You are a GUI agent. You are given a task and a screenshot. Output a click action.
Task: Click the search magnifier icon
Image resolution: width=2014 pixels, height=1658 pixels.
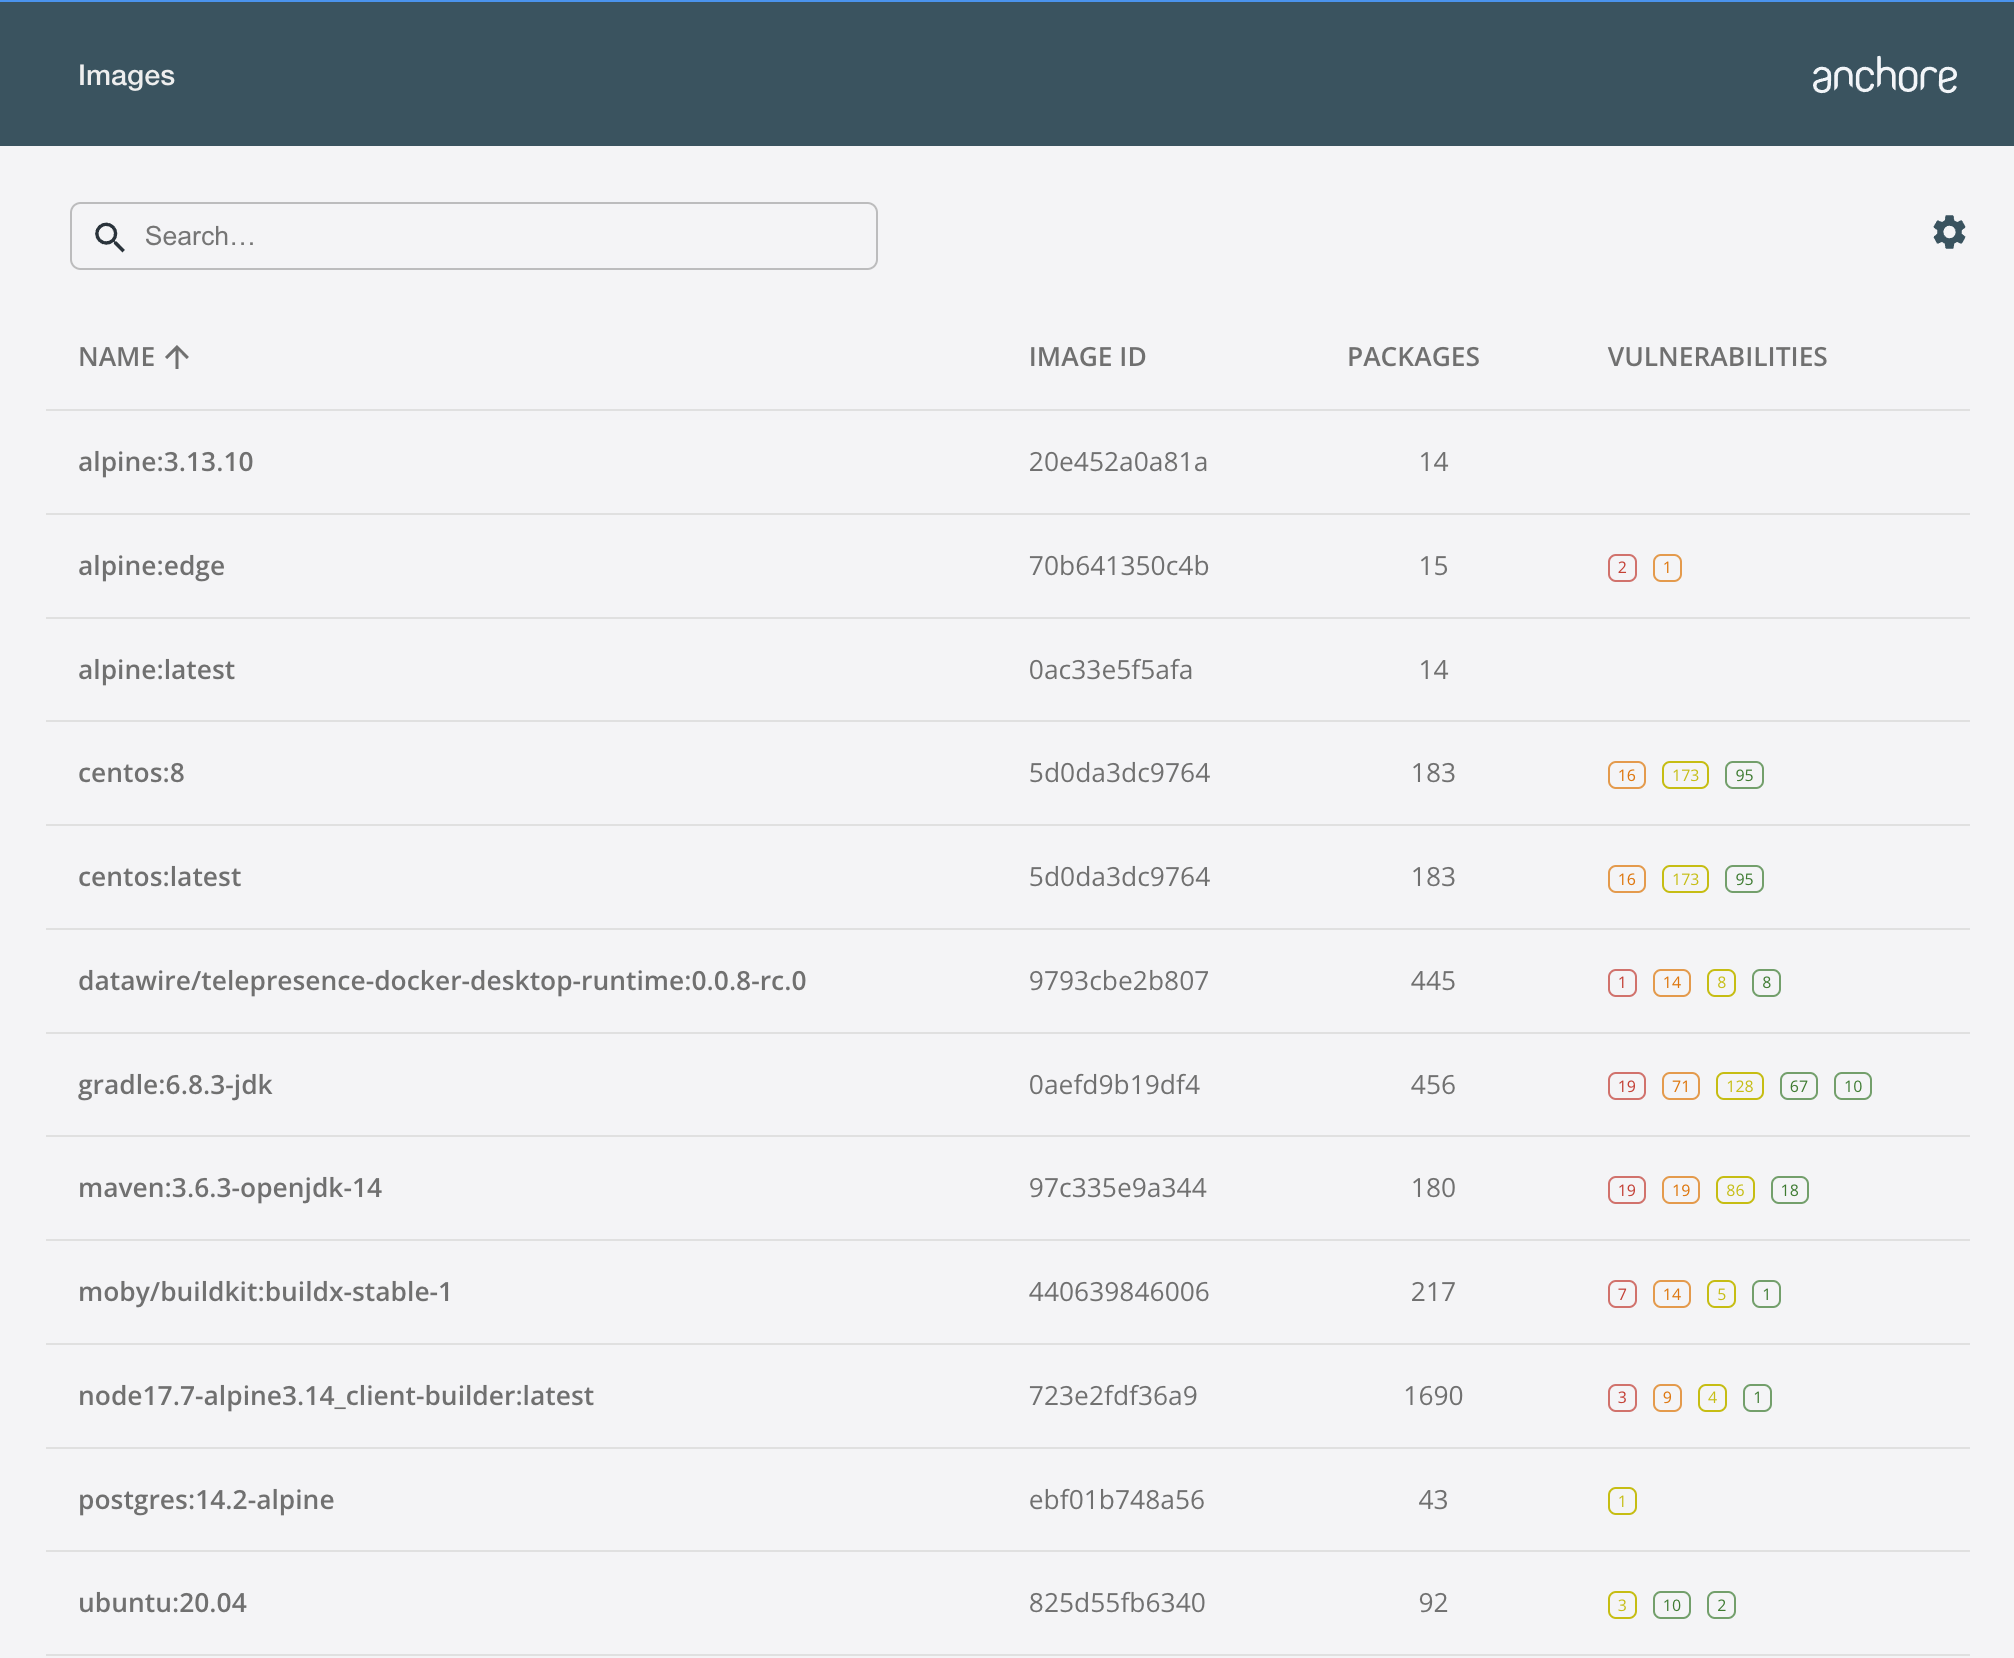[x=109, y=237]
